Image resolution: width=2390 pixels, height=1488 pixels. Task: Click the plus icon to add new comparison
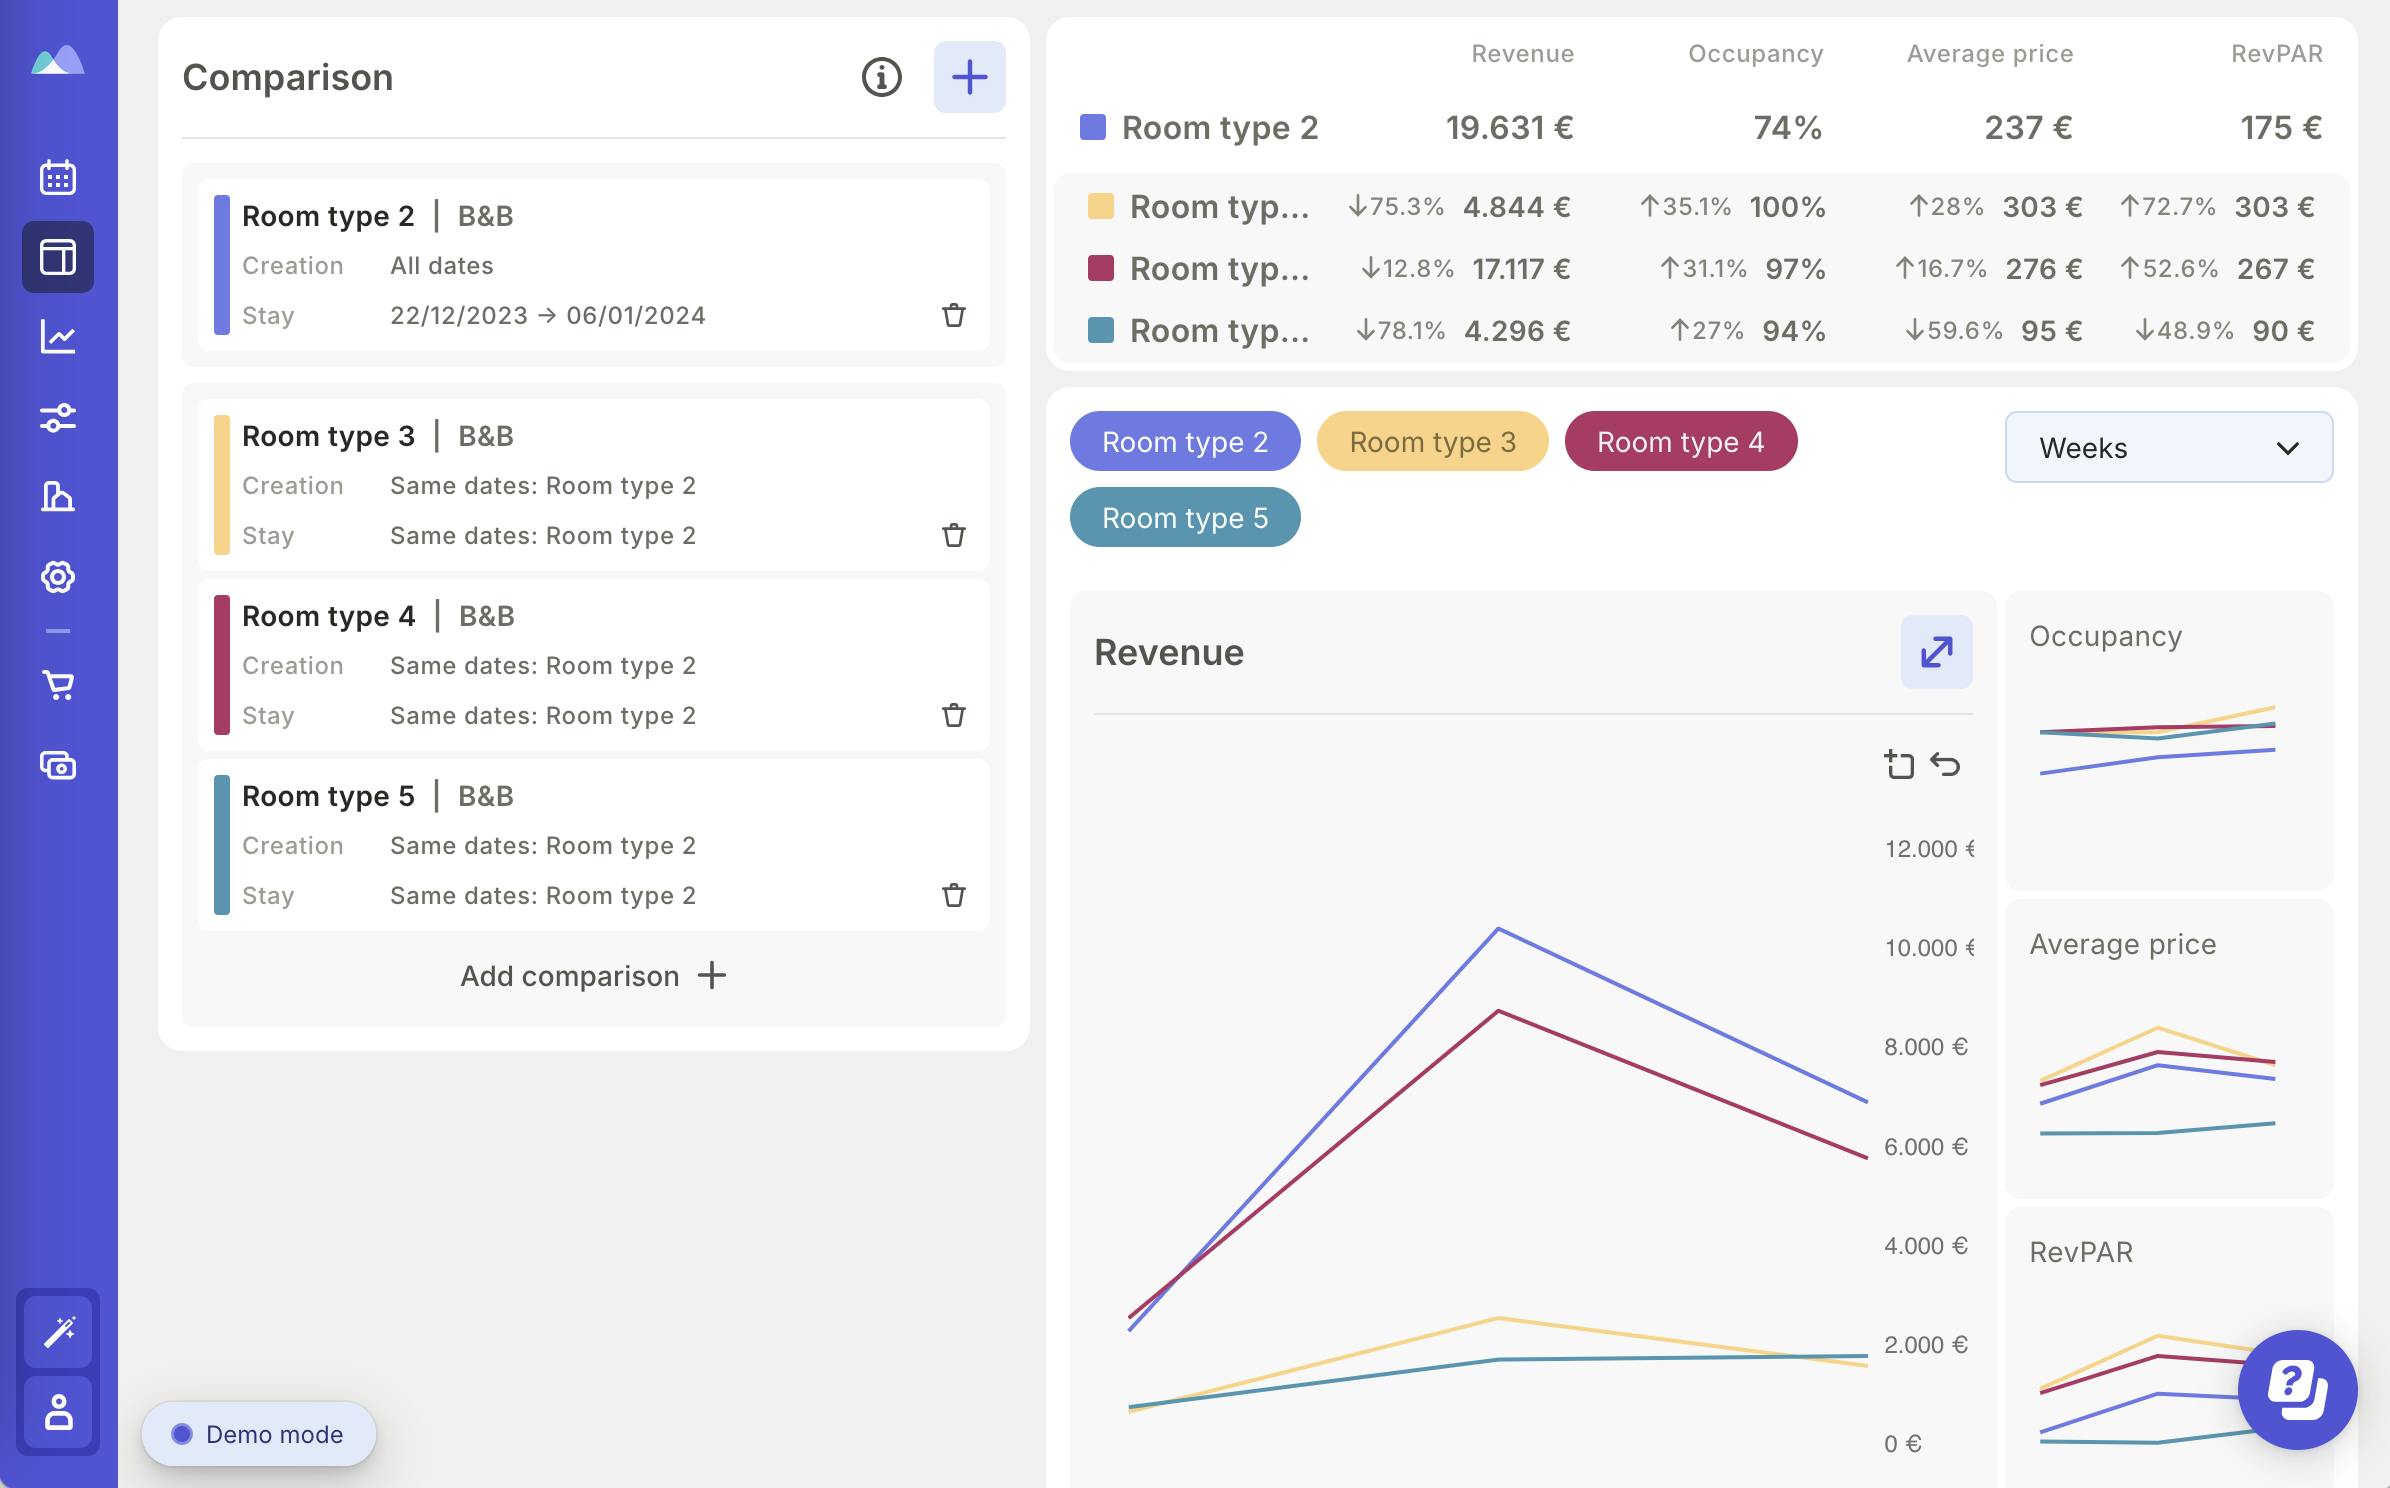tap(967, 75)
